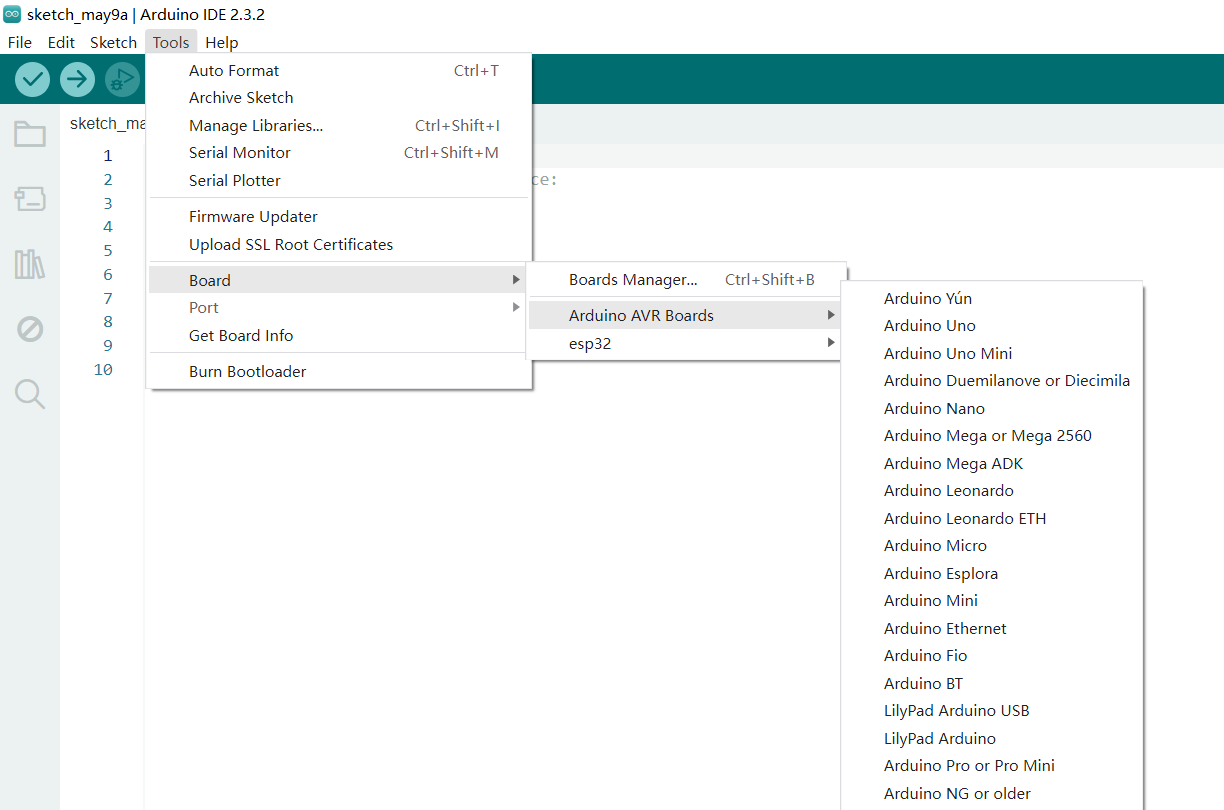The image size is (1224, 810).
Task: Select the Arduino Ethernet board
Action: tap(991, 629)
